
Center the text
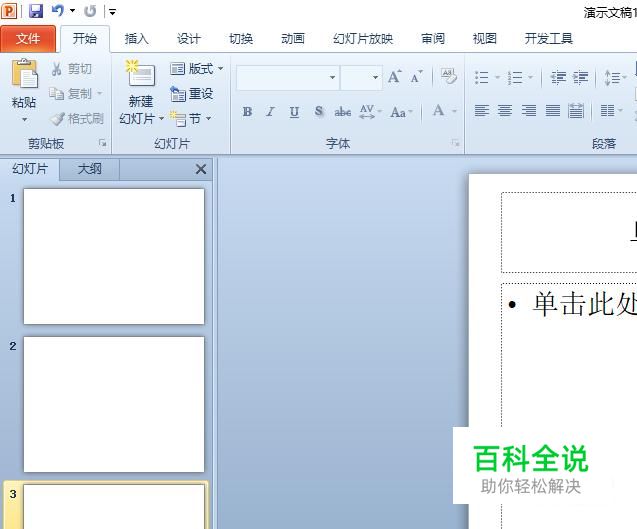(x=505, y=111)
